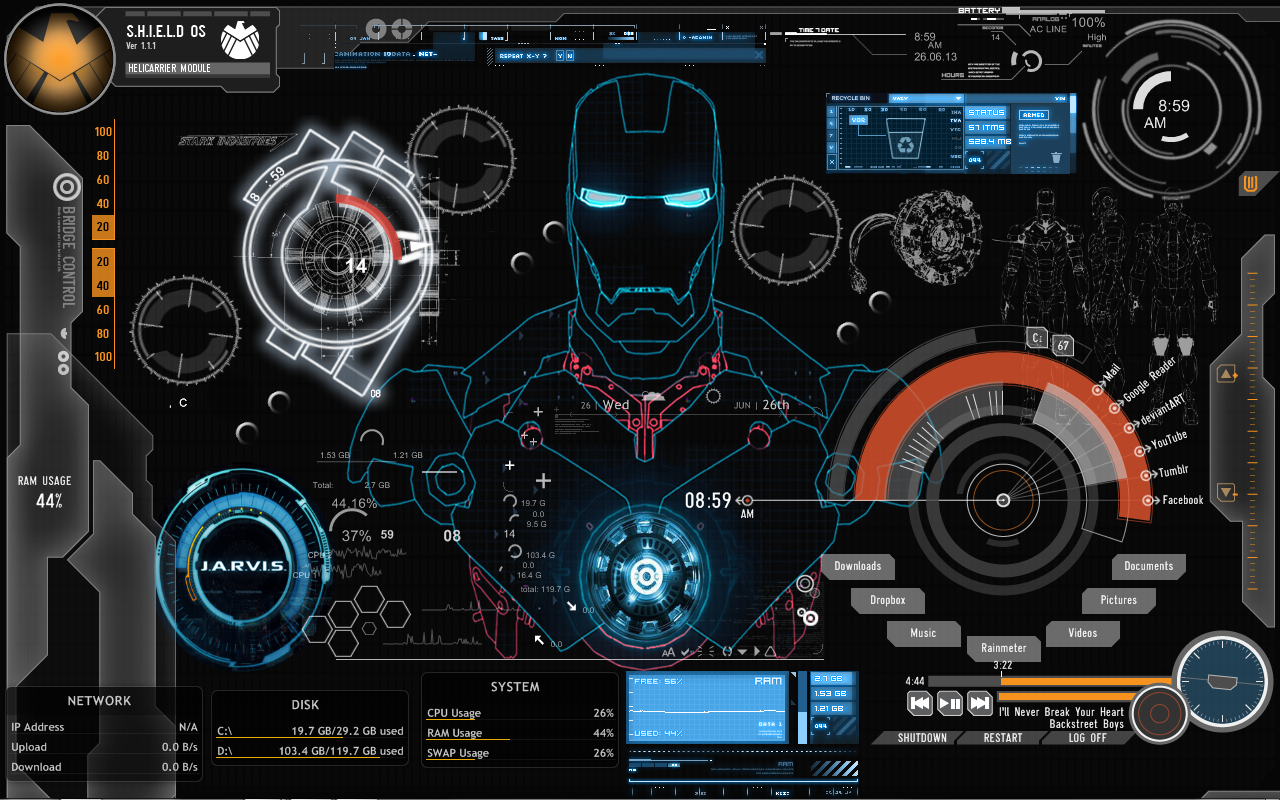This screenshot has width=1280, height=800.
Task: Click the song progress bar in the player
Action: point(1050,681)
